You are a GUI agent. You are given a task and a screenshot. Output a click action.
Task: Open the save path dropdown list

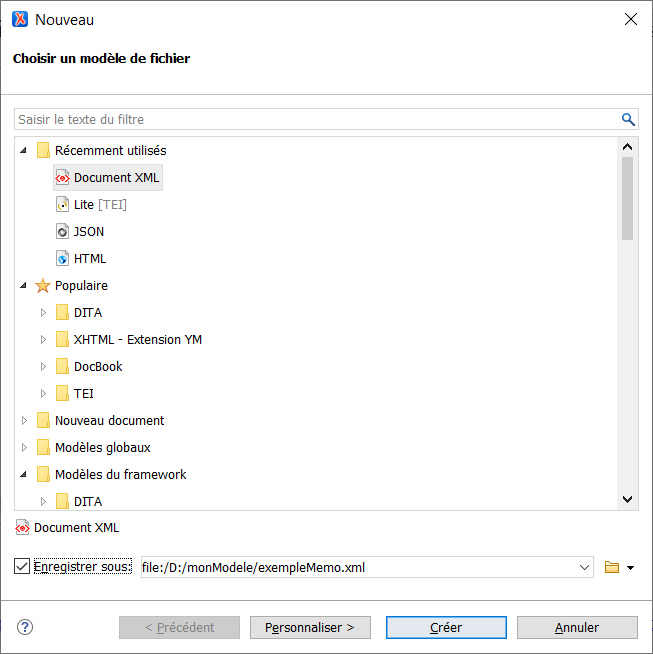pos(585,568)
